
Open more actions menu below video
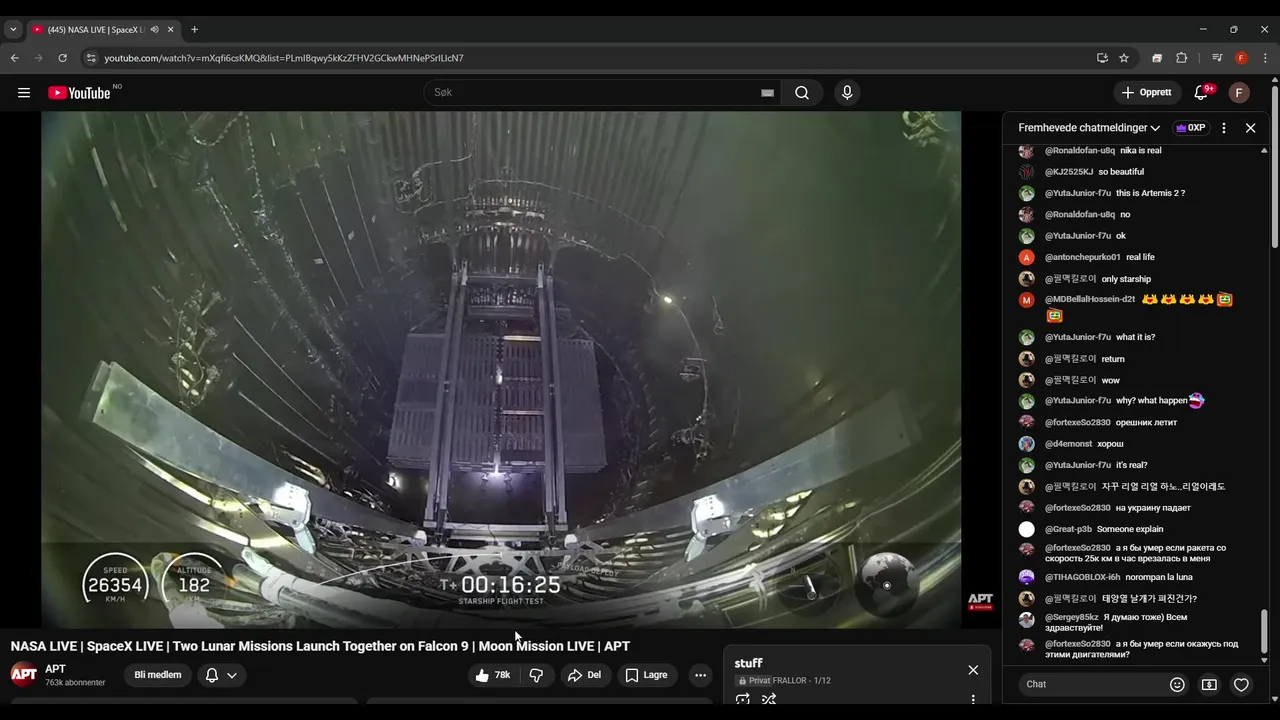[x=700, y=675]
